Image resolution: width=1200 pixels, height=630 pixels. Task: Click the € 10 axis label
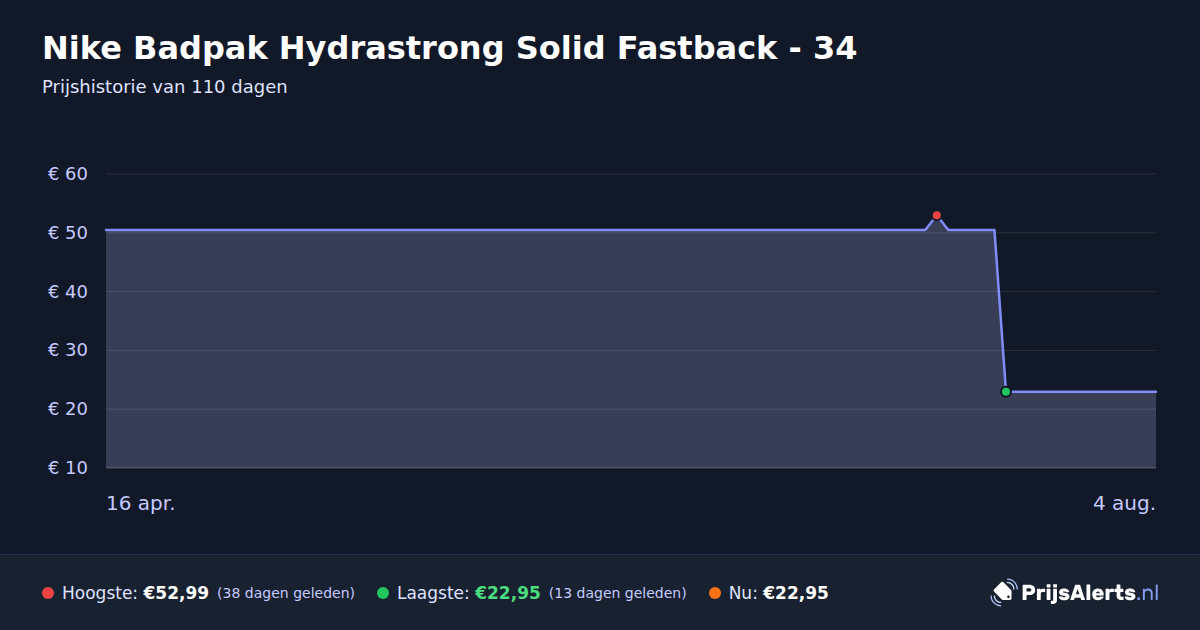pyautogui.click(x=68, y=468)
